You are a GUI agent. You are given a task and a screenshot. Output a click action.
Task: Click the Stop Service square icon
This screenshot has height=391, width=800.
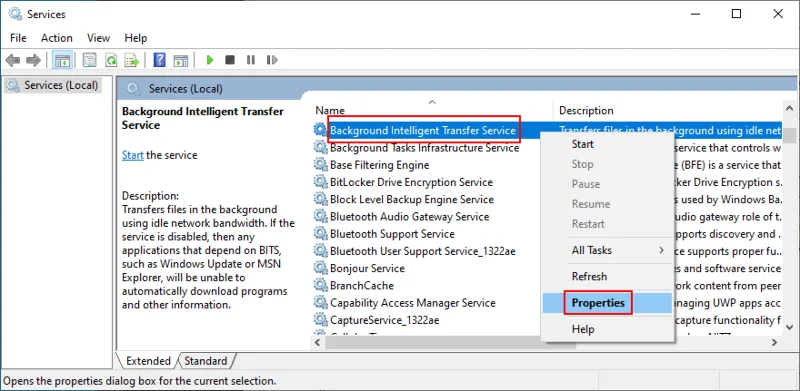[230, 60]
